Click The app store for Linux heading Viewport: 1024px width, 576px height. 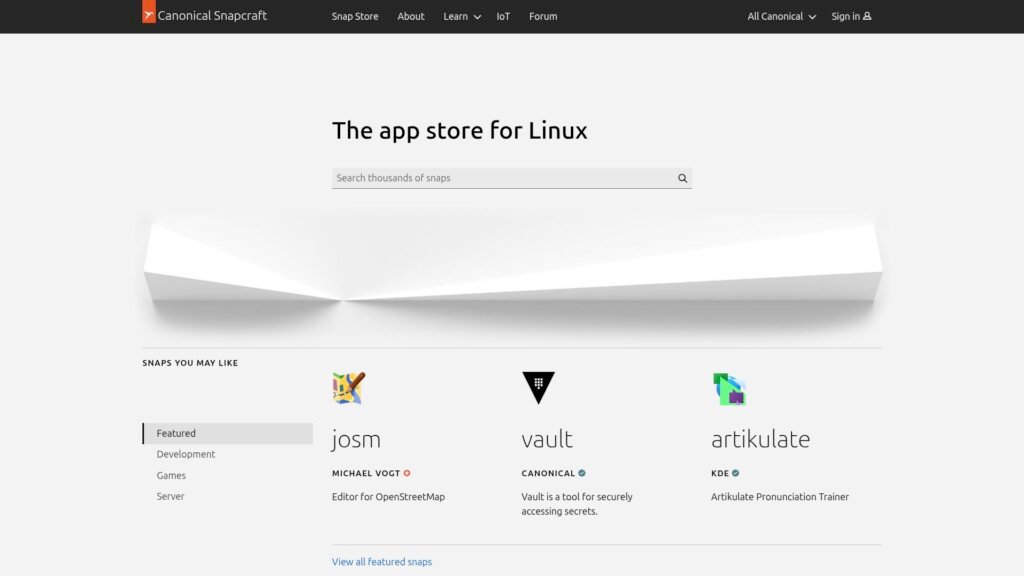pyautogui.click(x=460, y=131)
